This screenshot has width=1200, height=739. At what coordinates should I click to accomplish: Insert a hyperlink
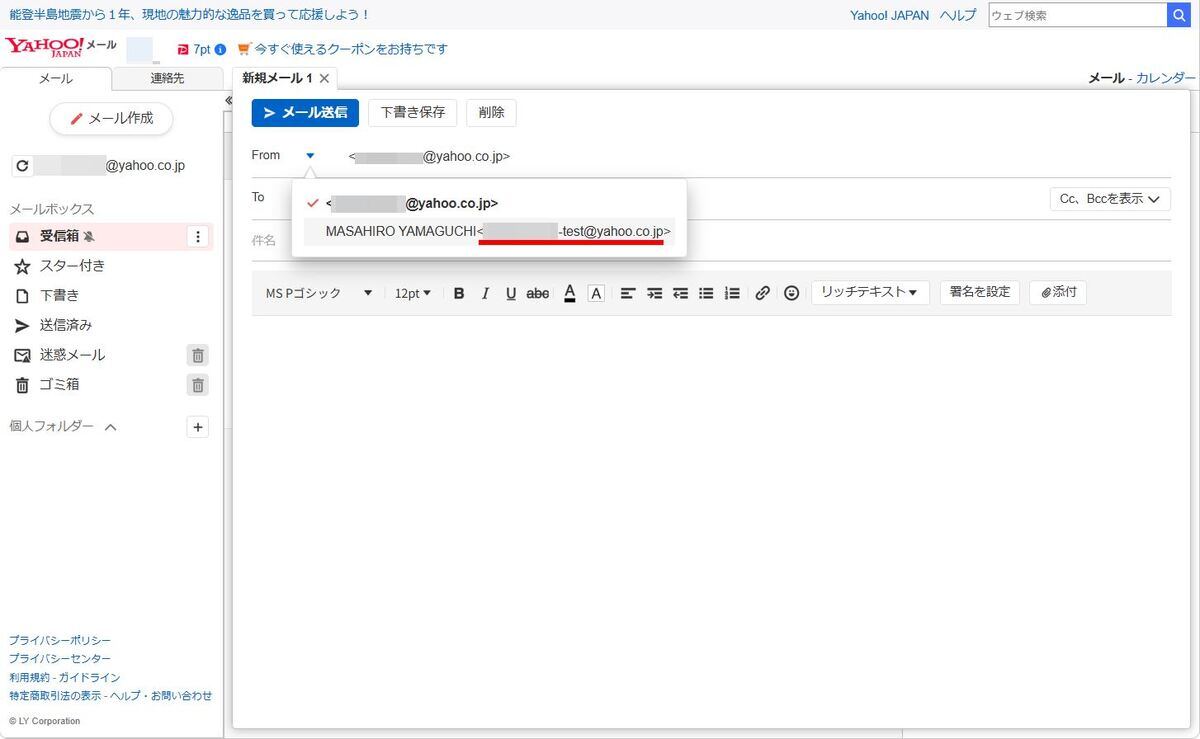tap(763, 293)
